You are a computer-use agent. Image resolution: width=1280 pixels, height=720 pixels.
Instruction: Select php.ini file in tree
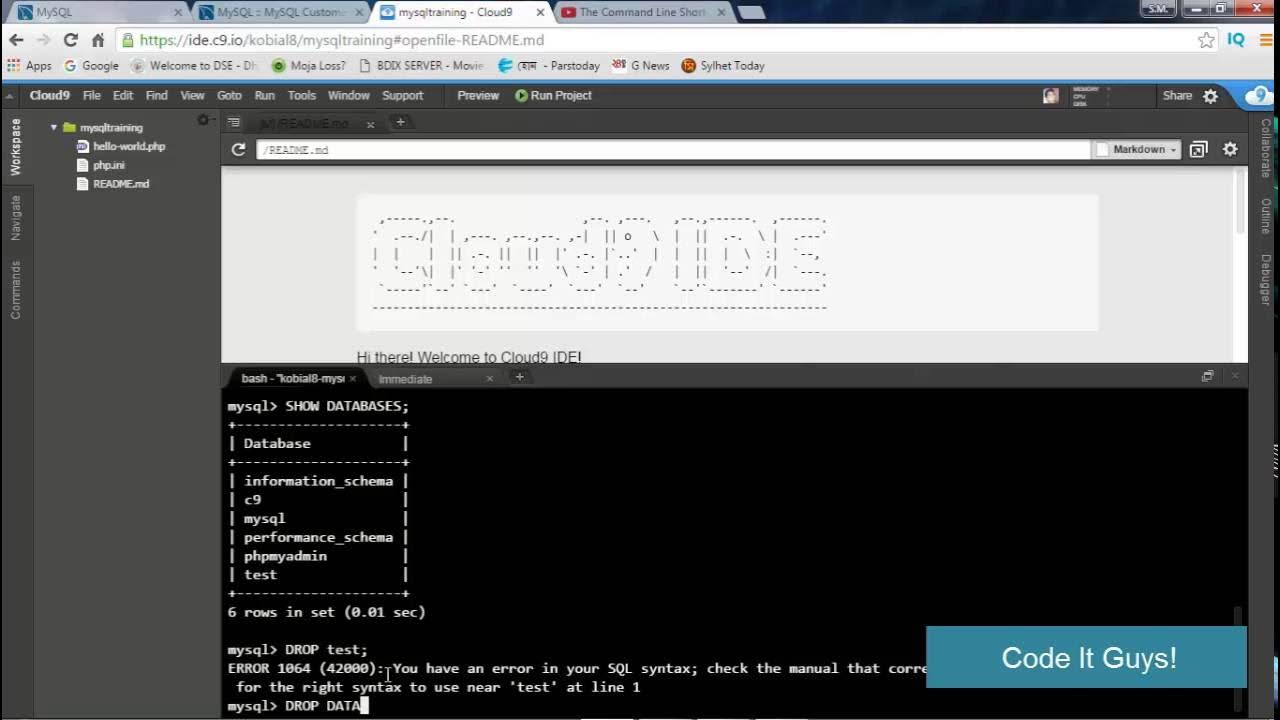click(109, 165)
